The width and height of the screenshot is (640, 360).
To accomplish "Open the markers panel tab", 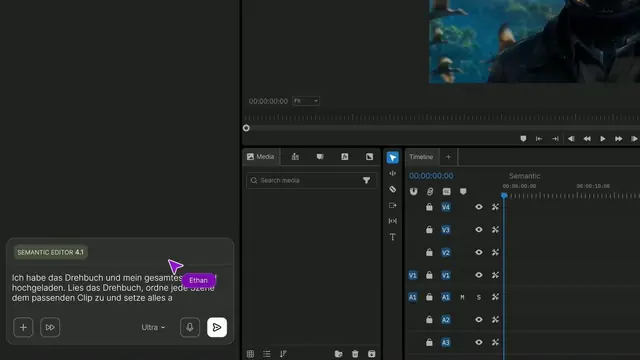I will pos(320,157).
